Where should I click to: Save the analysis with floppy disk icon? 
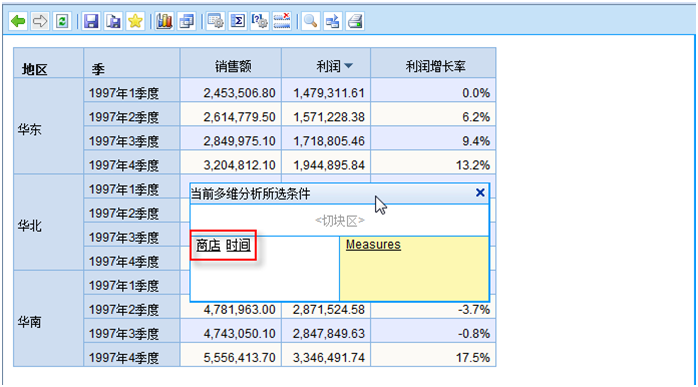(x=91, y=21)
